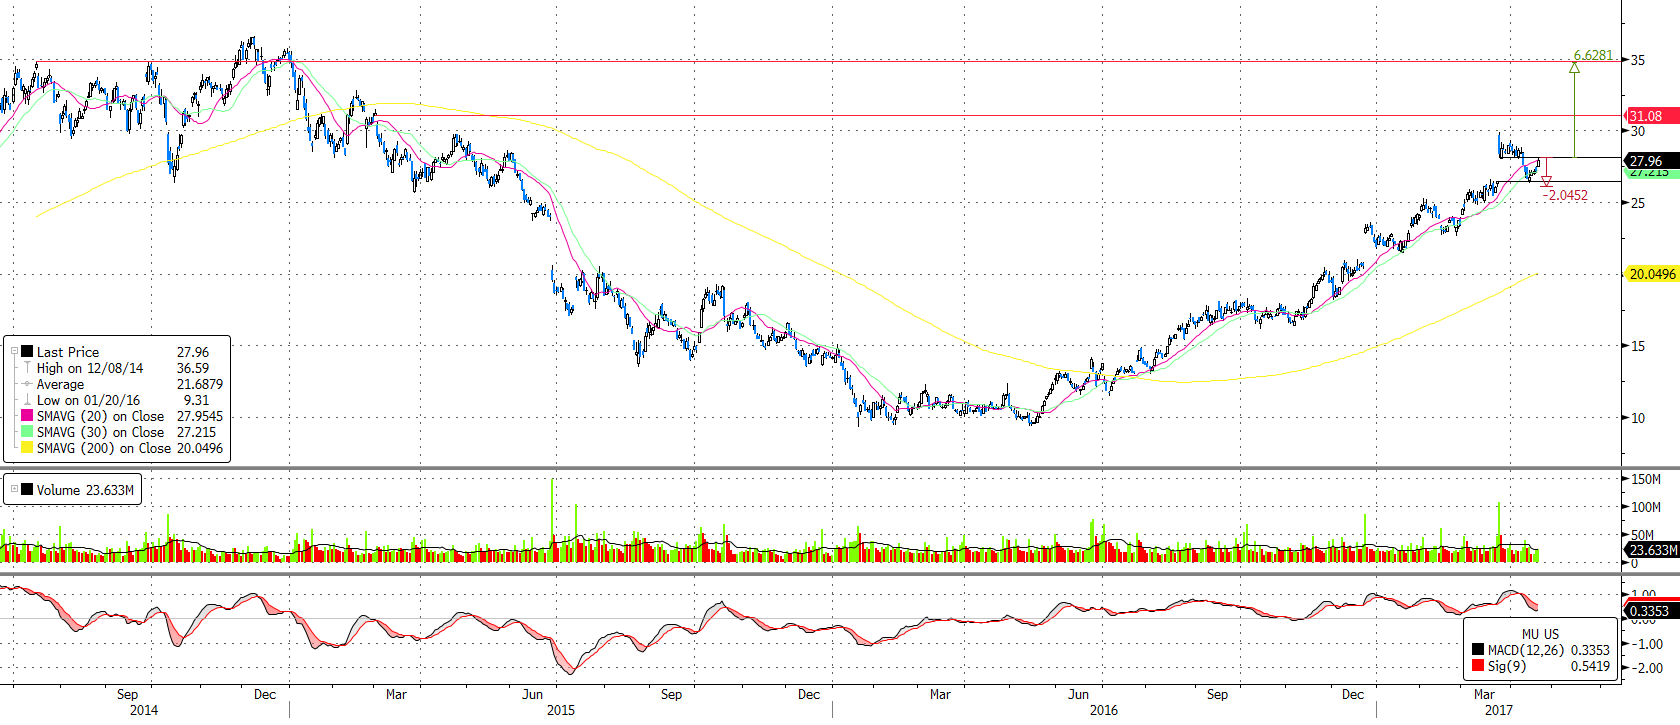This screenshot has width=1680, height=725.
Task: Click the -2.0452 downside annotation label
Action: pyautogui.click(x=1565, y=195)
